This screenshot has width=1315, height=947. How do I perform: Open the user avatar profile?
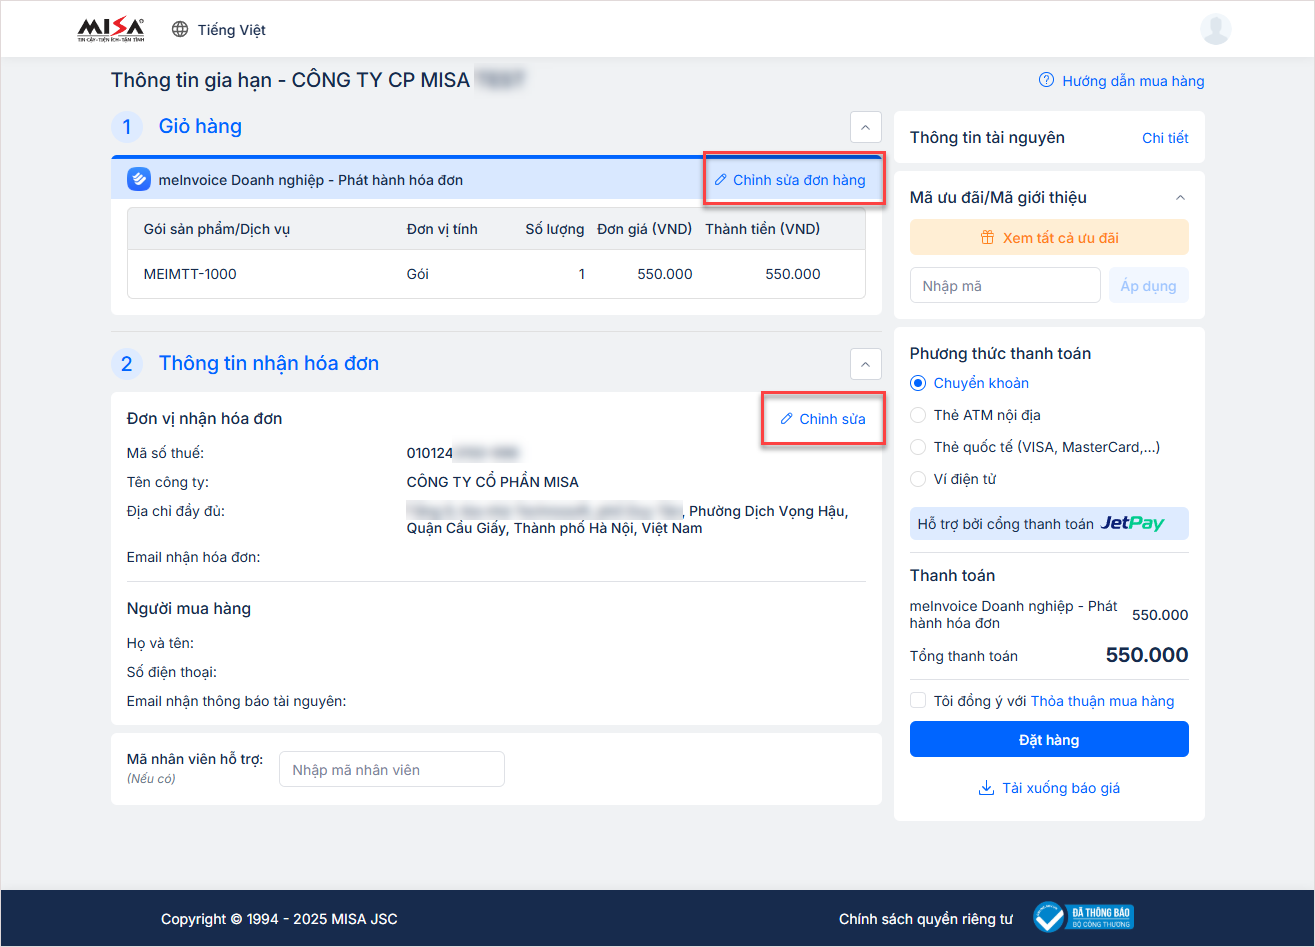(x=1215, y=29)
